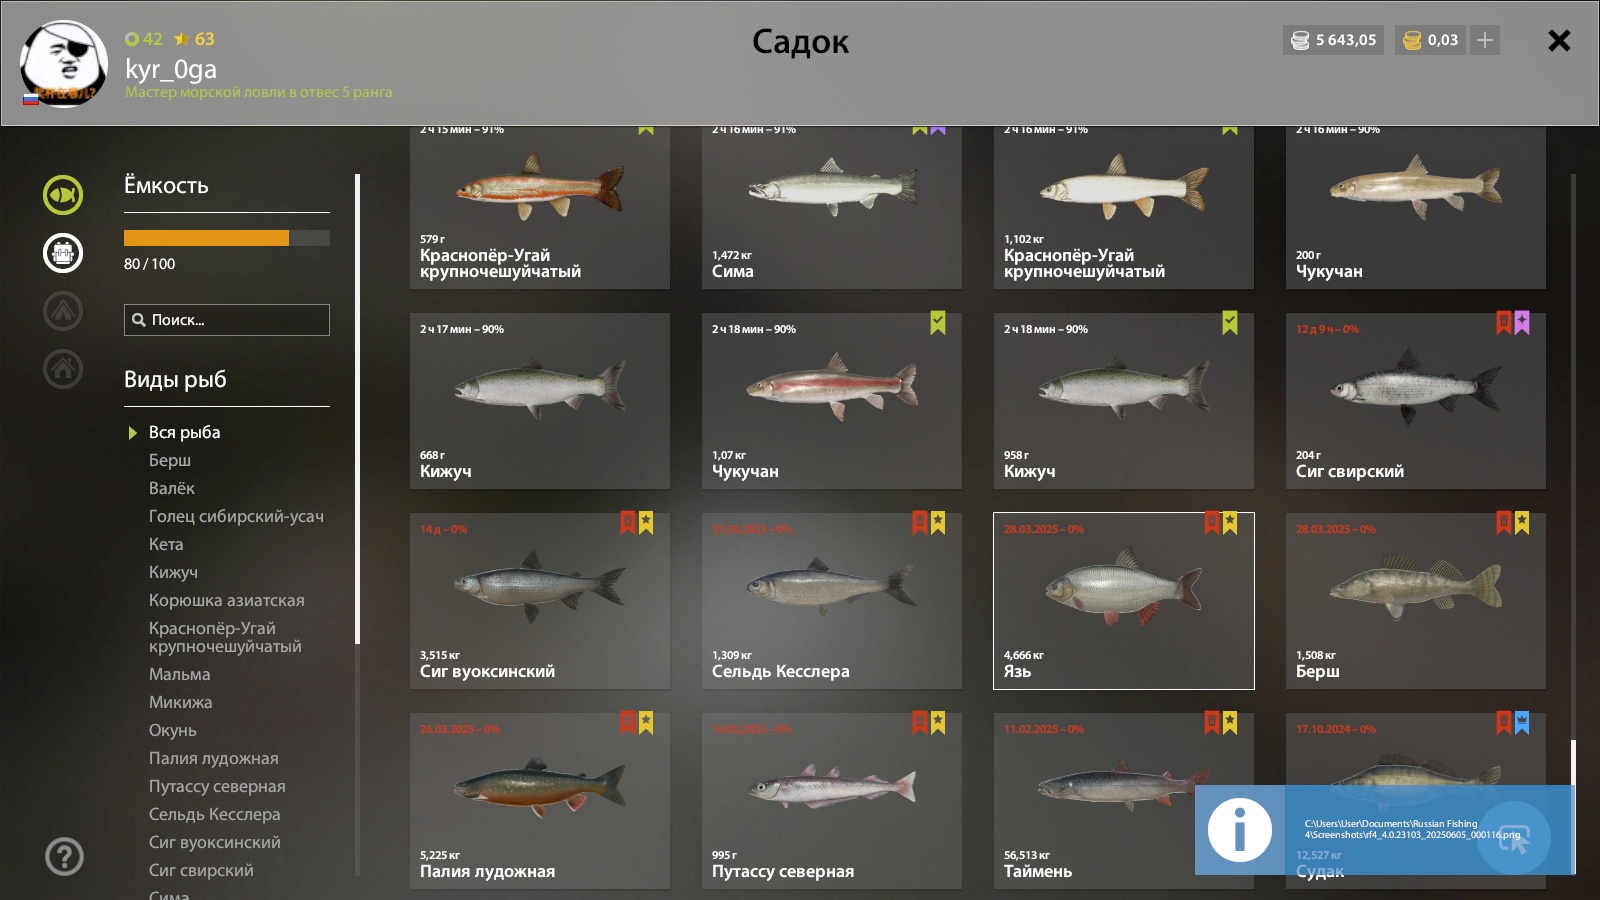This screenshot has width=1600, height=900.
Task: Open the fish keepnet sidebar icon
Action: pyautogui.click(x=63, y=195)
